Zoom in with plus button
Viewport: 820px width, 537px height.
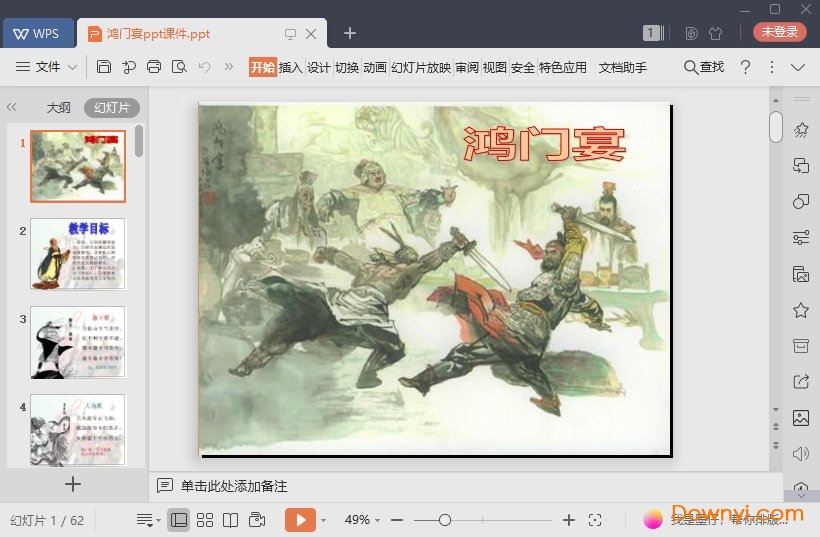[569, 520]
